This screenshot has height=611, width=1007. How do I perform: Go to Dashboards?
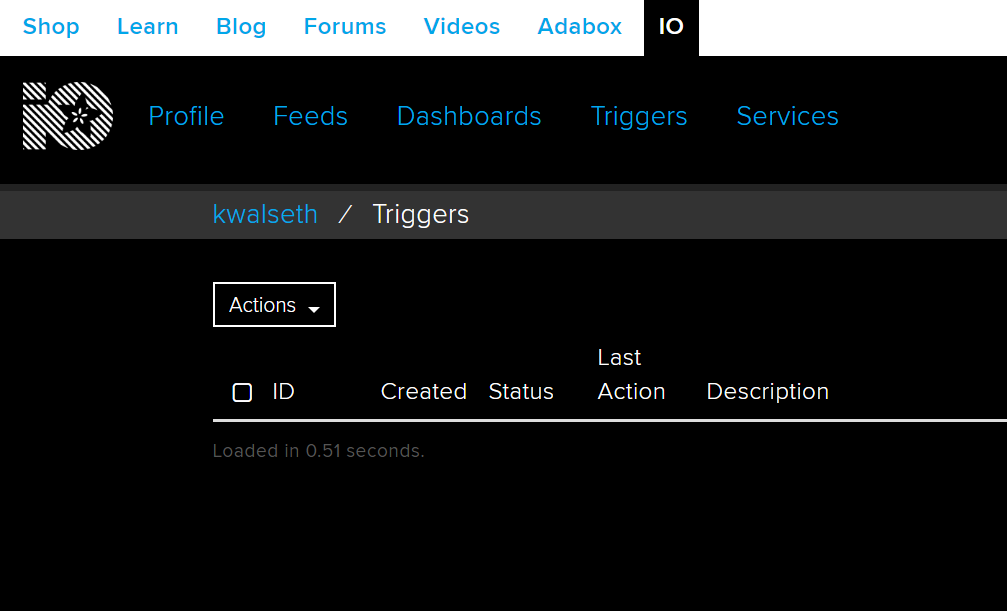pos(468,116)
